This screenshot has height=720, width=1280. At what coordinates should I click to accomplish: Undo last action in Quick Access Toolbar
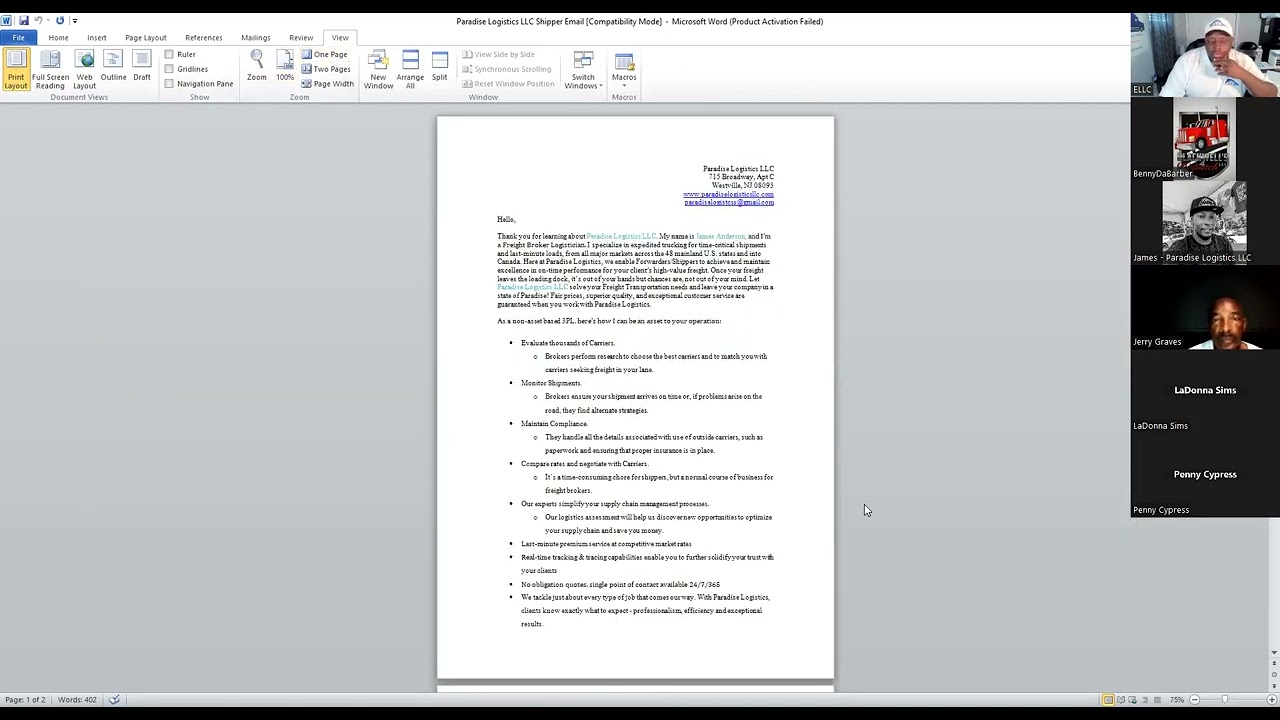[38, 20]
